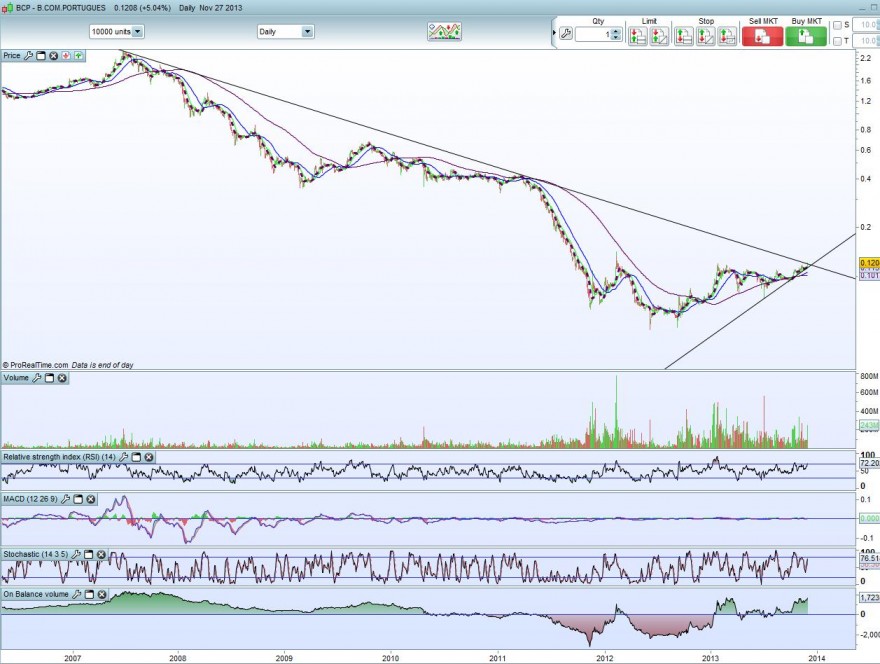Image resolution: width=880 pixels, height=664 pixels.
Task: Click the Sell MKT button
Action: click(762, 36)
